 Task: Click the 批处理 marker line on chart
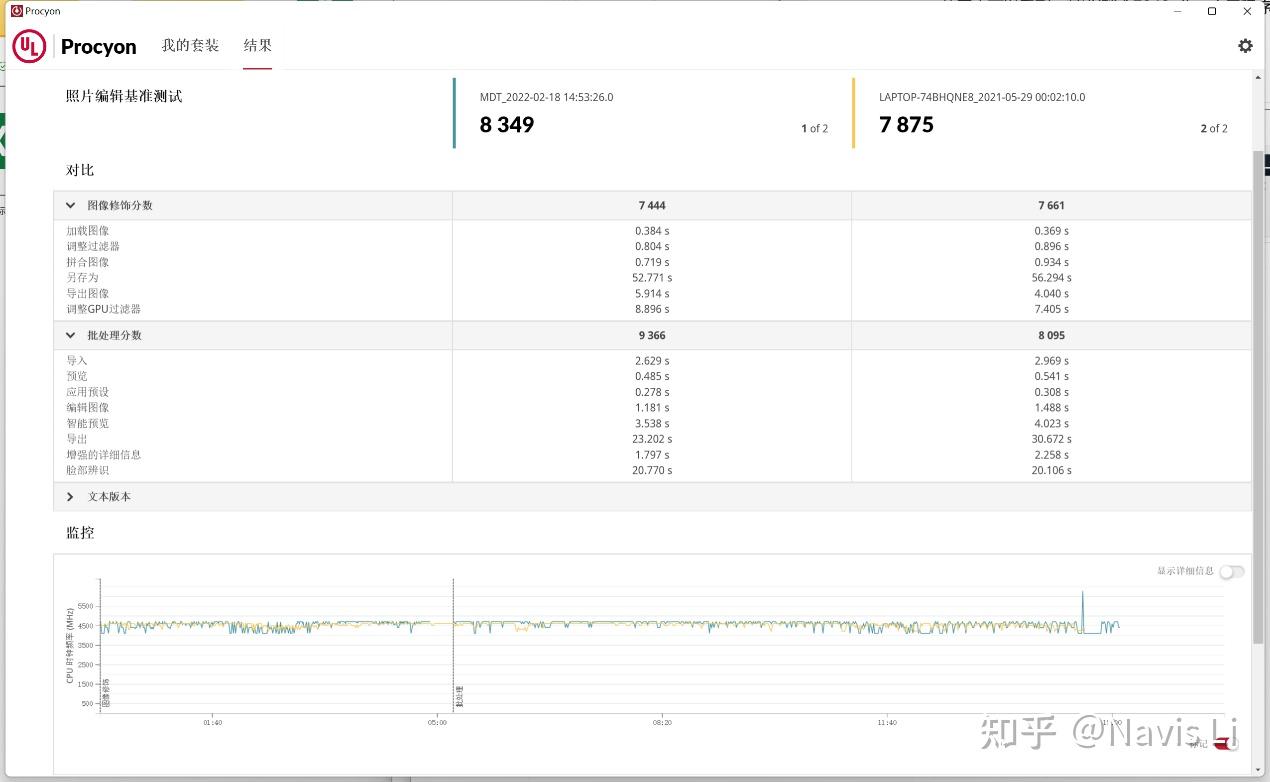pos(453,645)
